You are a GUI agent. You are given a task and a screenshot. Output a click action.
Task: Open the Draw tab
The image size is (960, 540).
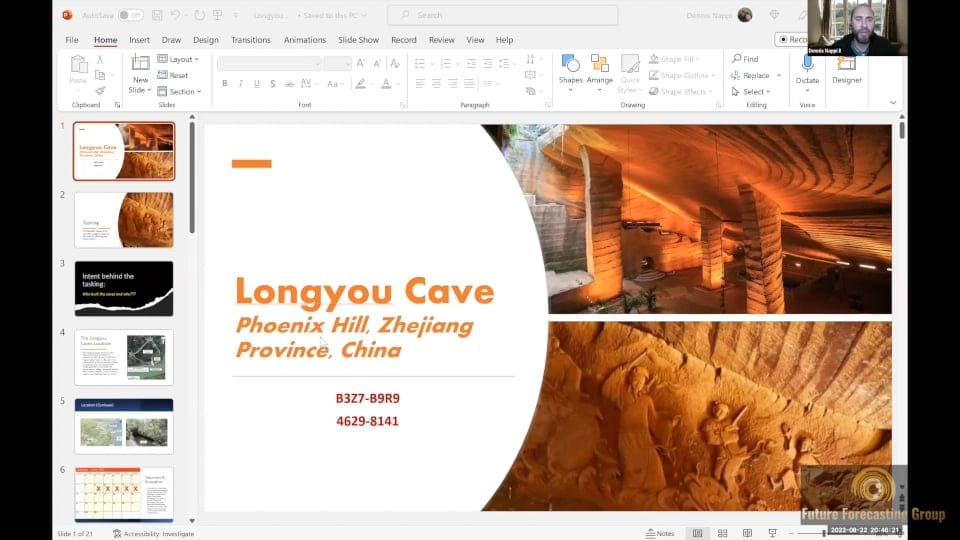[x=171, y=40]
